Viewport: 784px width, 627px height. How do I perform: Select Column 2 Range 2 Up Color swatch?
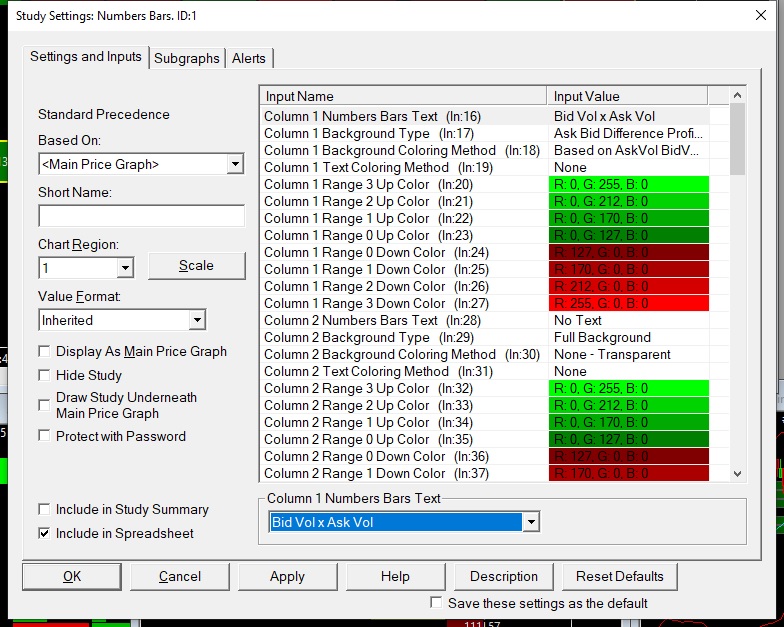tap(628, 406)
